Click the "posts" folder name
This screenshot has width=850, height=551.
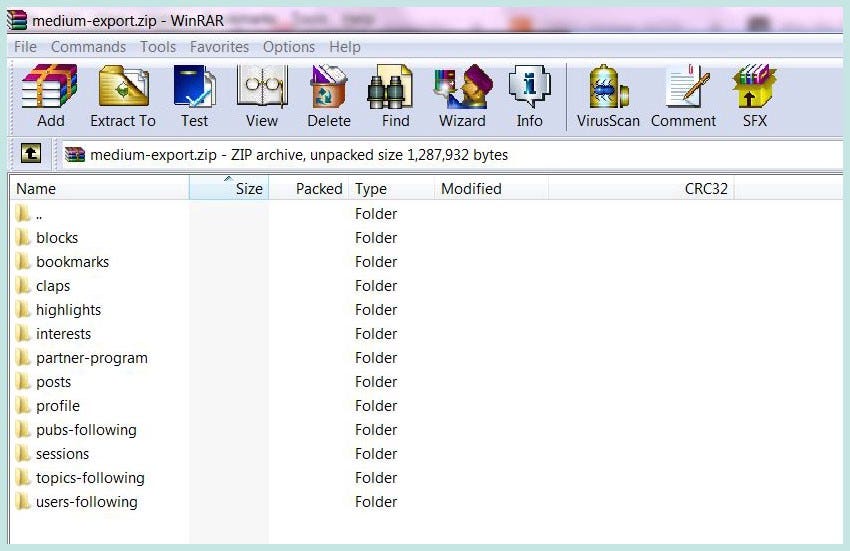53,382
